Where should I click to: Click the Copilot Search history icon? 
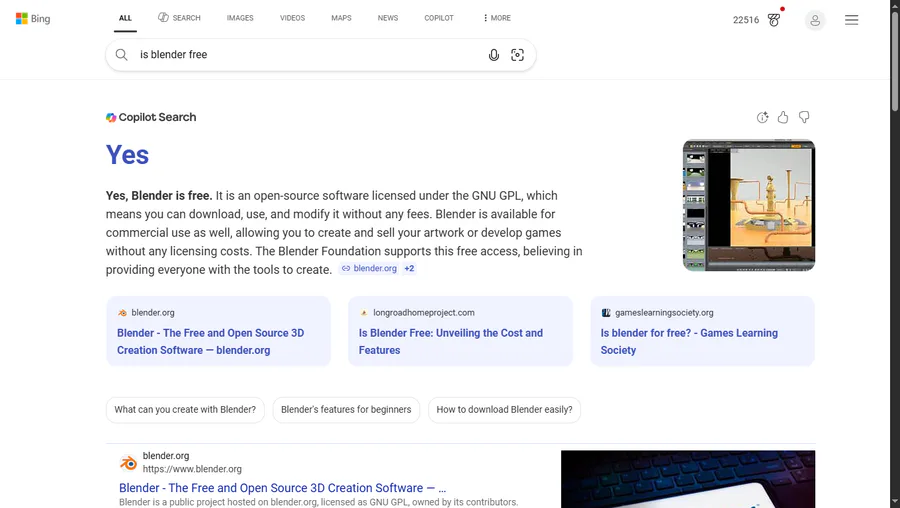tap(762, 117)
